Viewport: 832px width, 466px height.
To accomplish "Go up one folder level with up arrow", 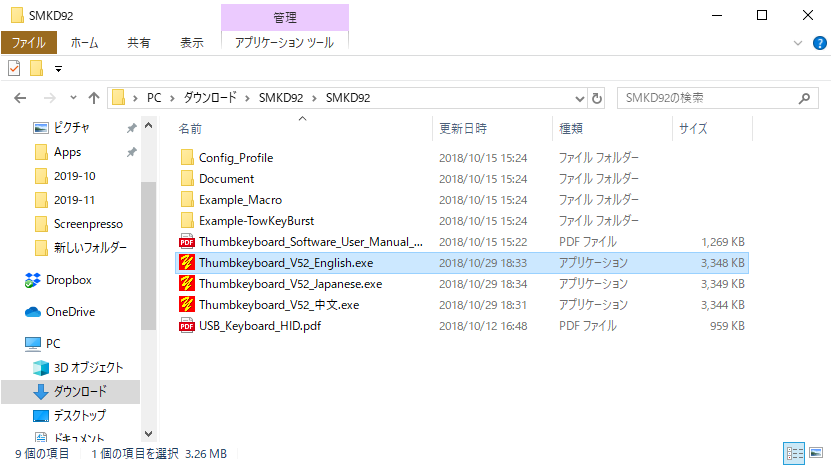I will (94, 98).
